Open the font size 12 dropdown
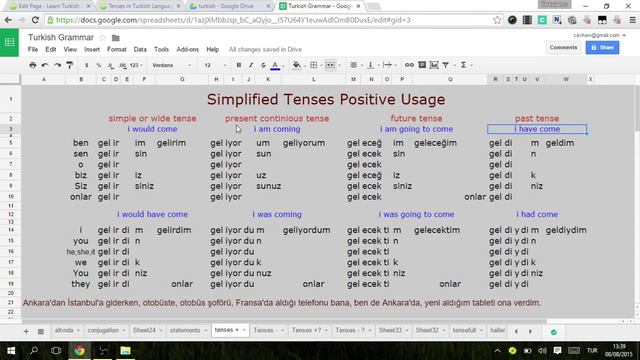The height and width of the screenshot is (360, 640). 215,65
